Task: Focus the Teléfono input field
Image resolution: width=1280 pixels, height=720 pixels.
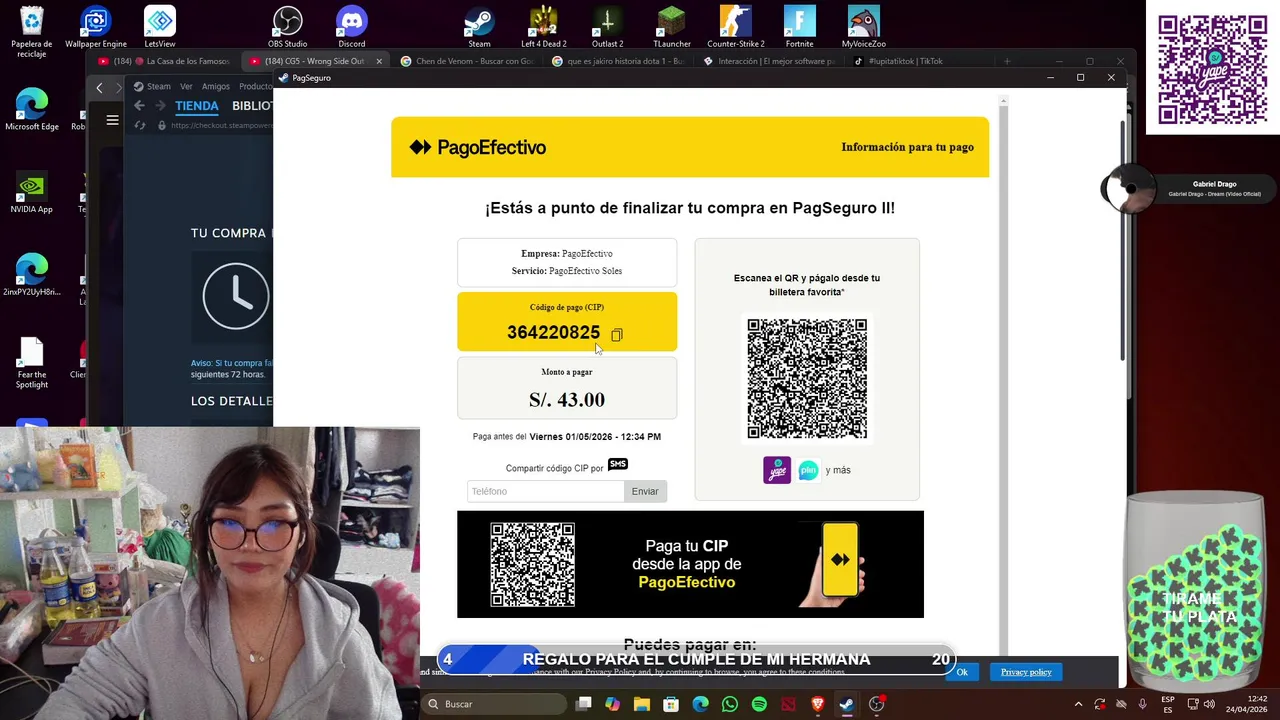Action: (x=546, y=491)
